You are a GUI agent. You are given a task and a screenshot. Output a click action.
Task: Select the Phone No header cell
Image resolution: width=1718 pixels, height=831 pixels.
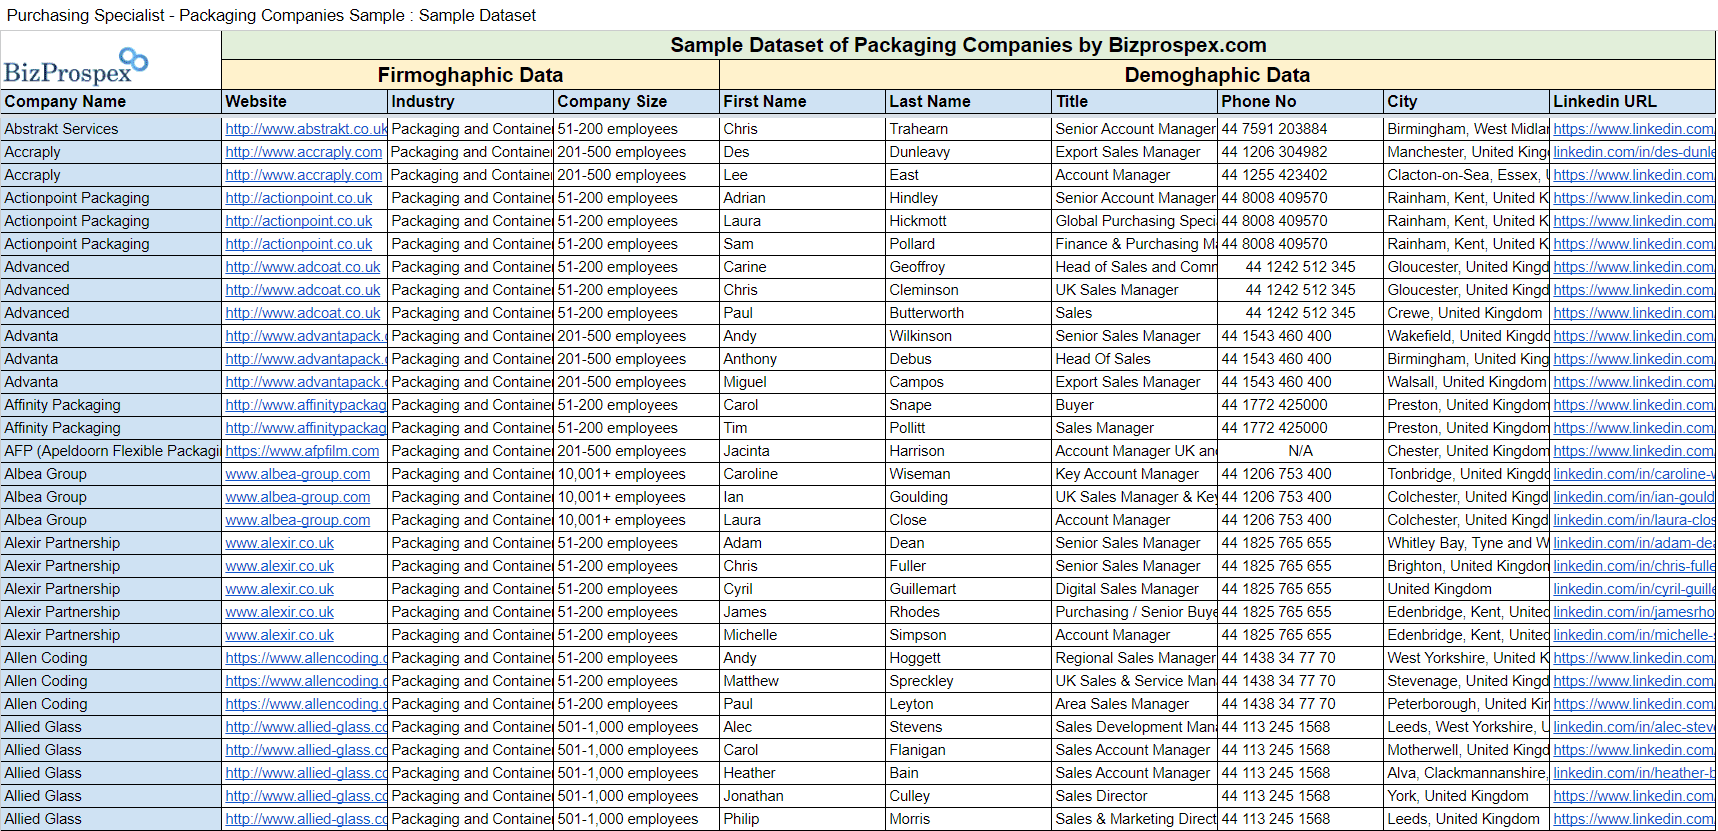tap(1300, 101)
